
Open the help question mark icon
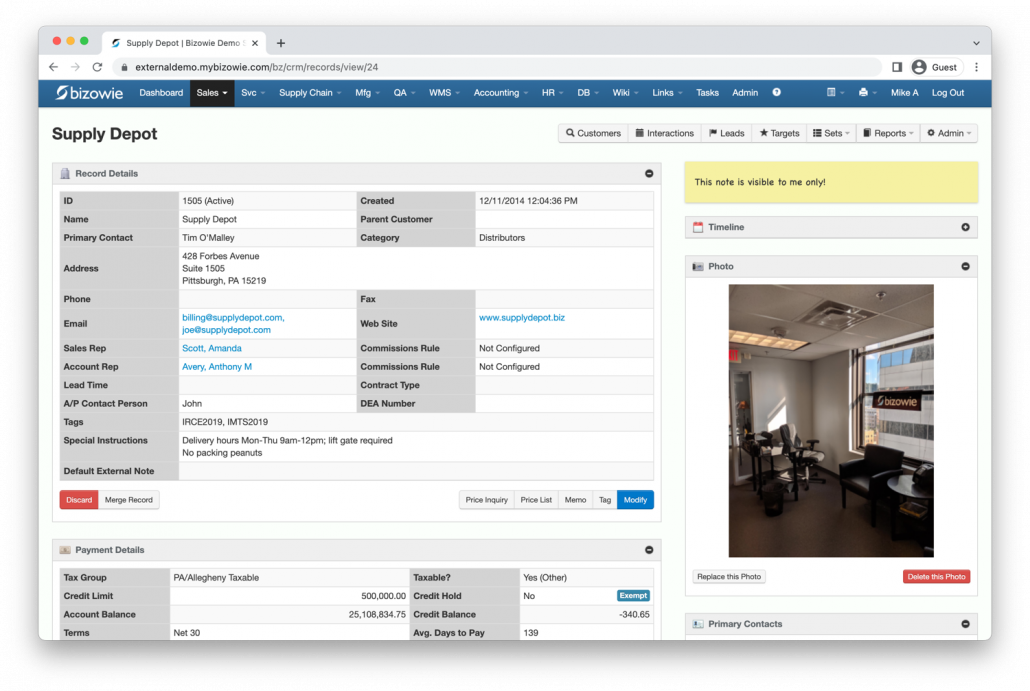777,93
